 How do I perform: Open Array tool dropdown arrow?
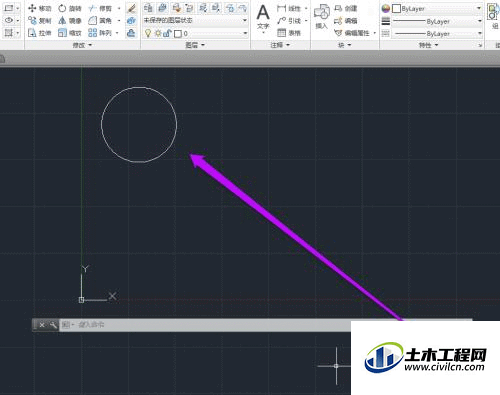coord(117,33)
